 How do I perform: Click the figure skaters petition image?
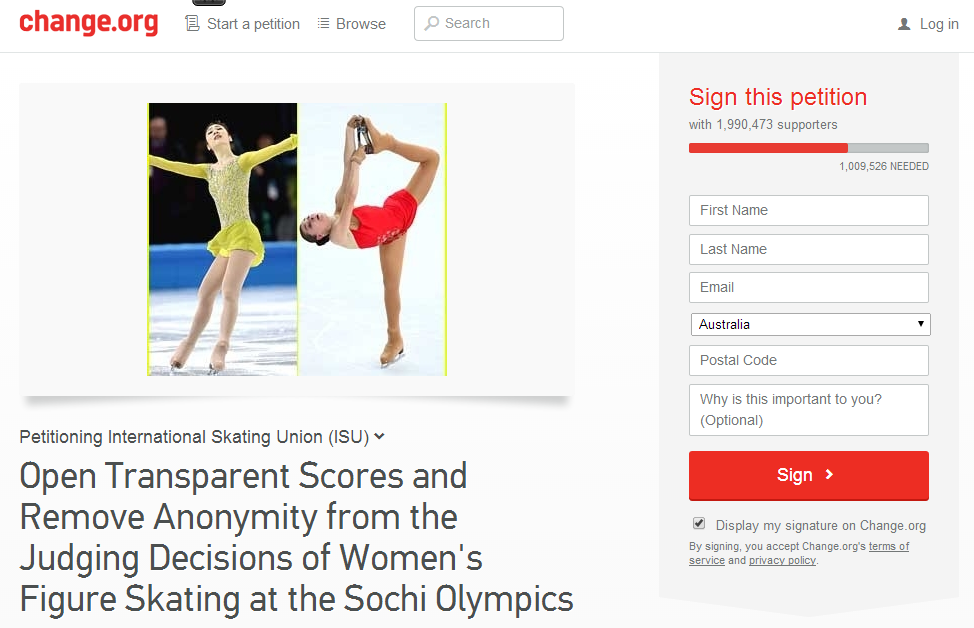click(297, 239)
